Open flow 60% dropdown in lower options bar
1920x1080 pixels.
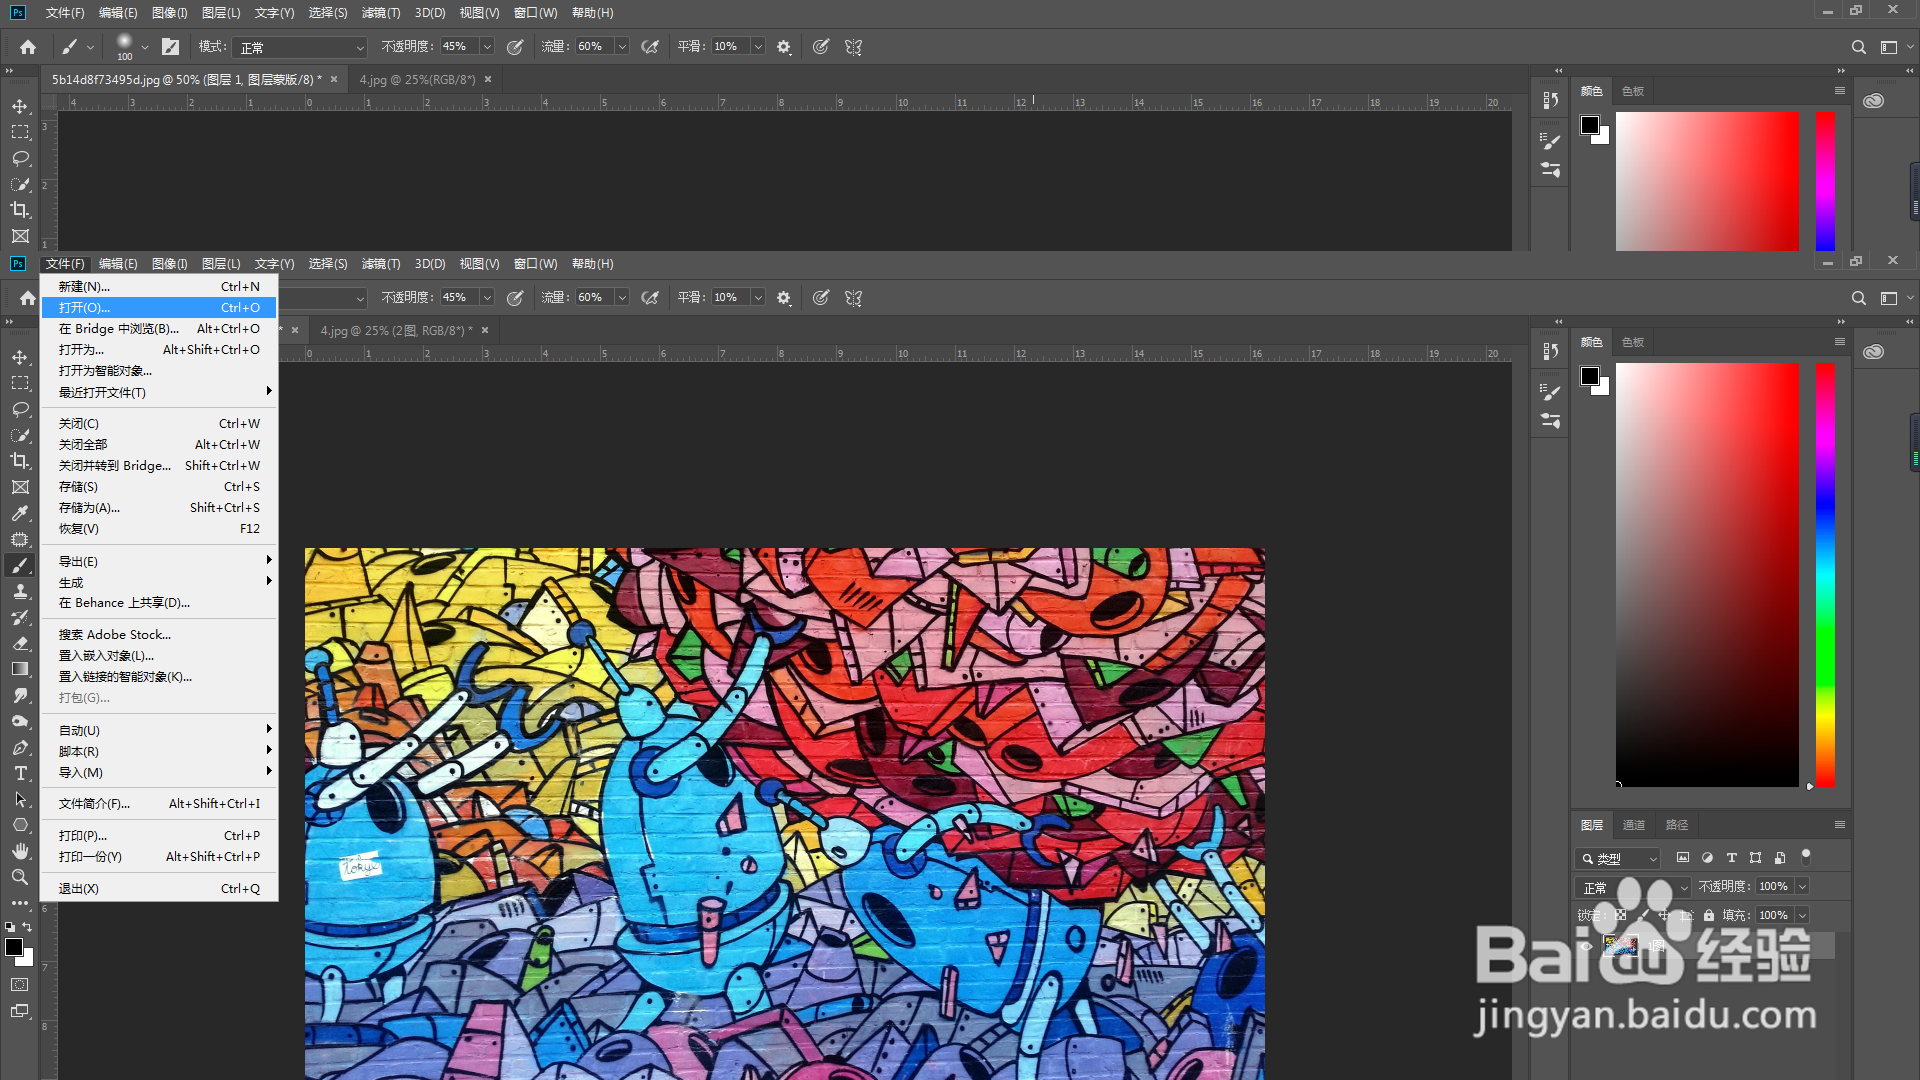coord(622,298)
